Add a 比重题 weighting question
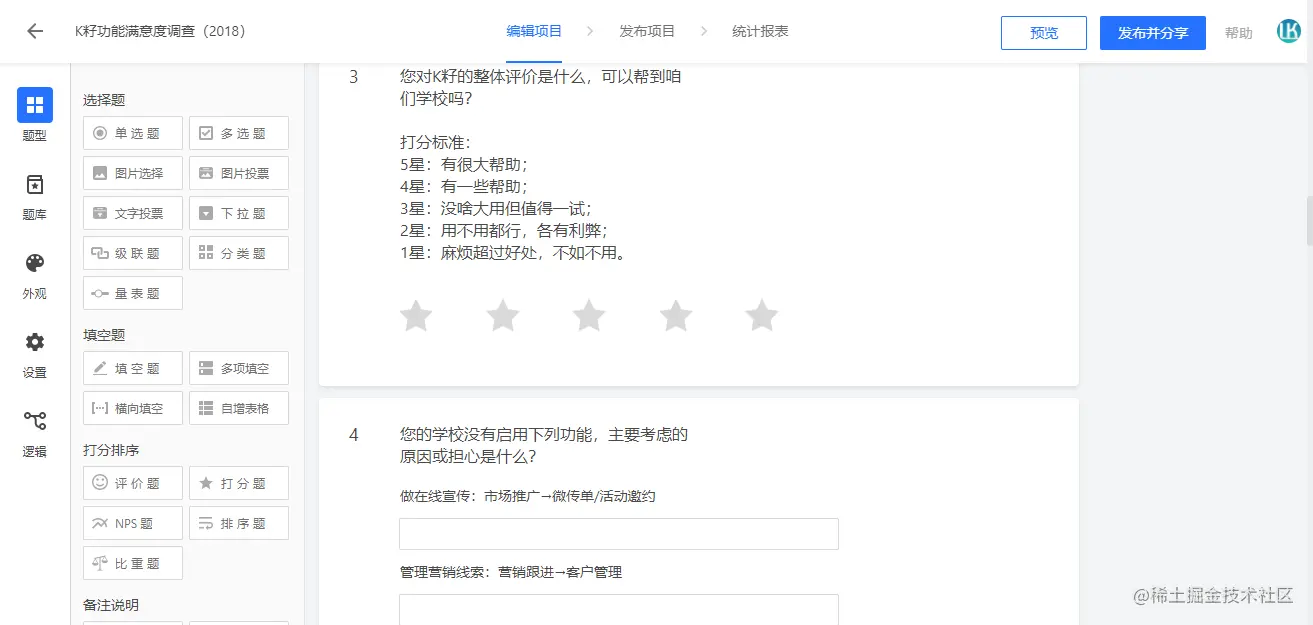Image resolution: width=1313 pixels, height=625 pixels. [x=133, y=563]
